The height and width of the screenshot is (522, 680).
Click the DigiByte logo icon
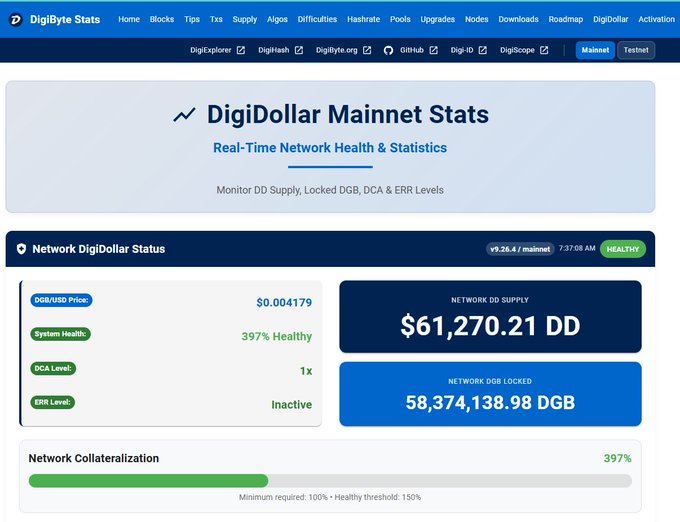[16, 20]
